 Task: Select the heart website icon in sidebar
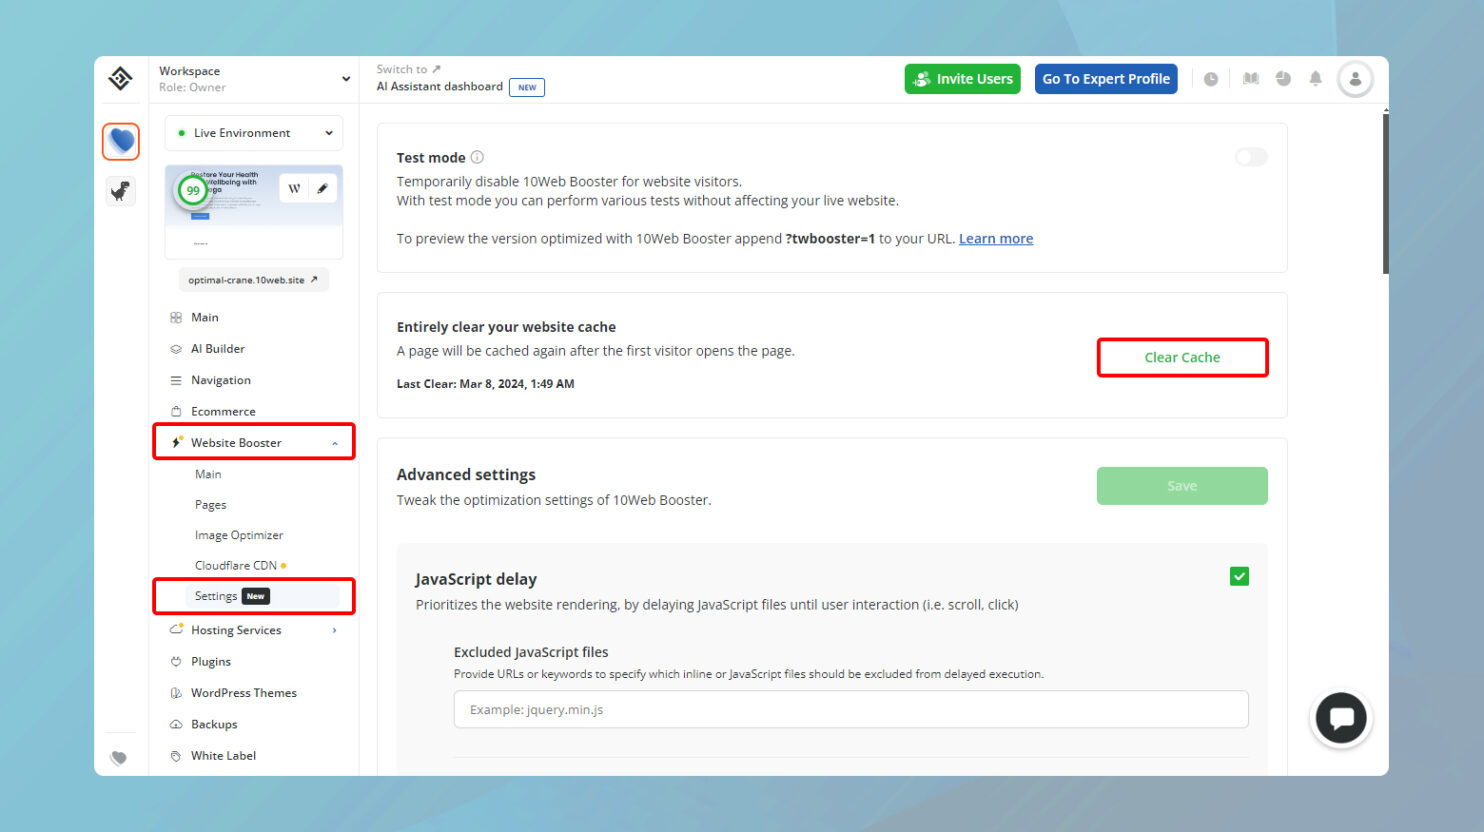[120, 141]
